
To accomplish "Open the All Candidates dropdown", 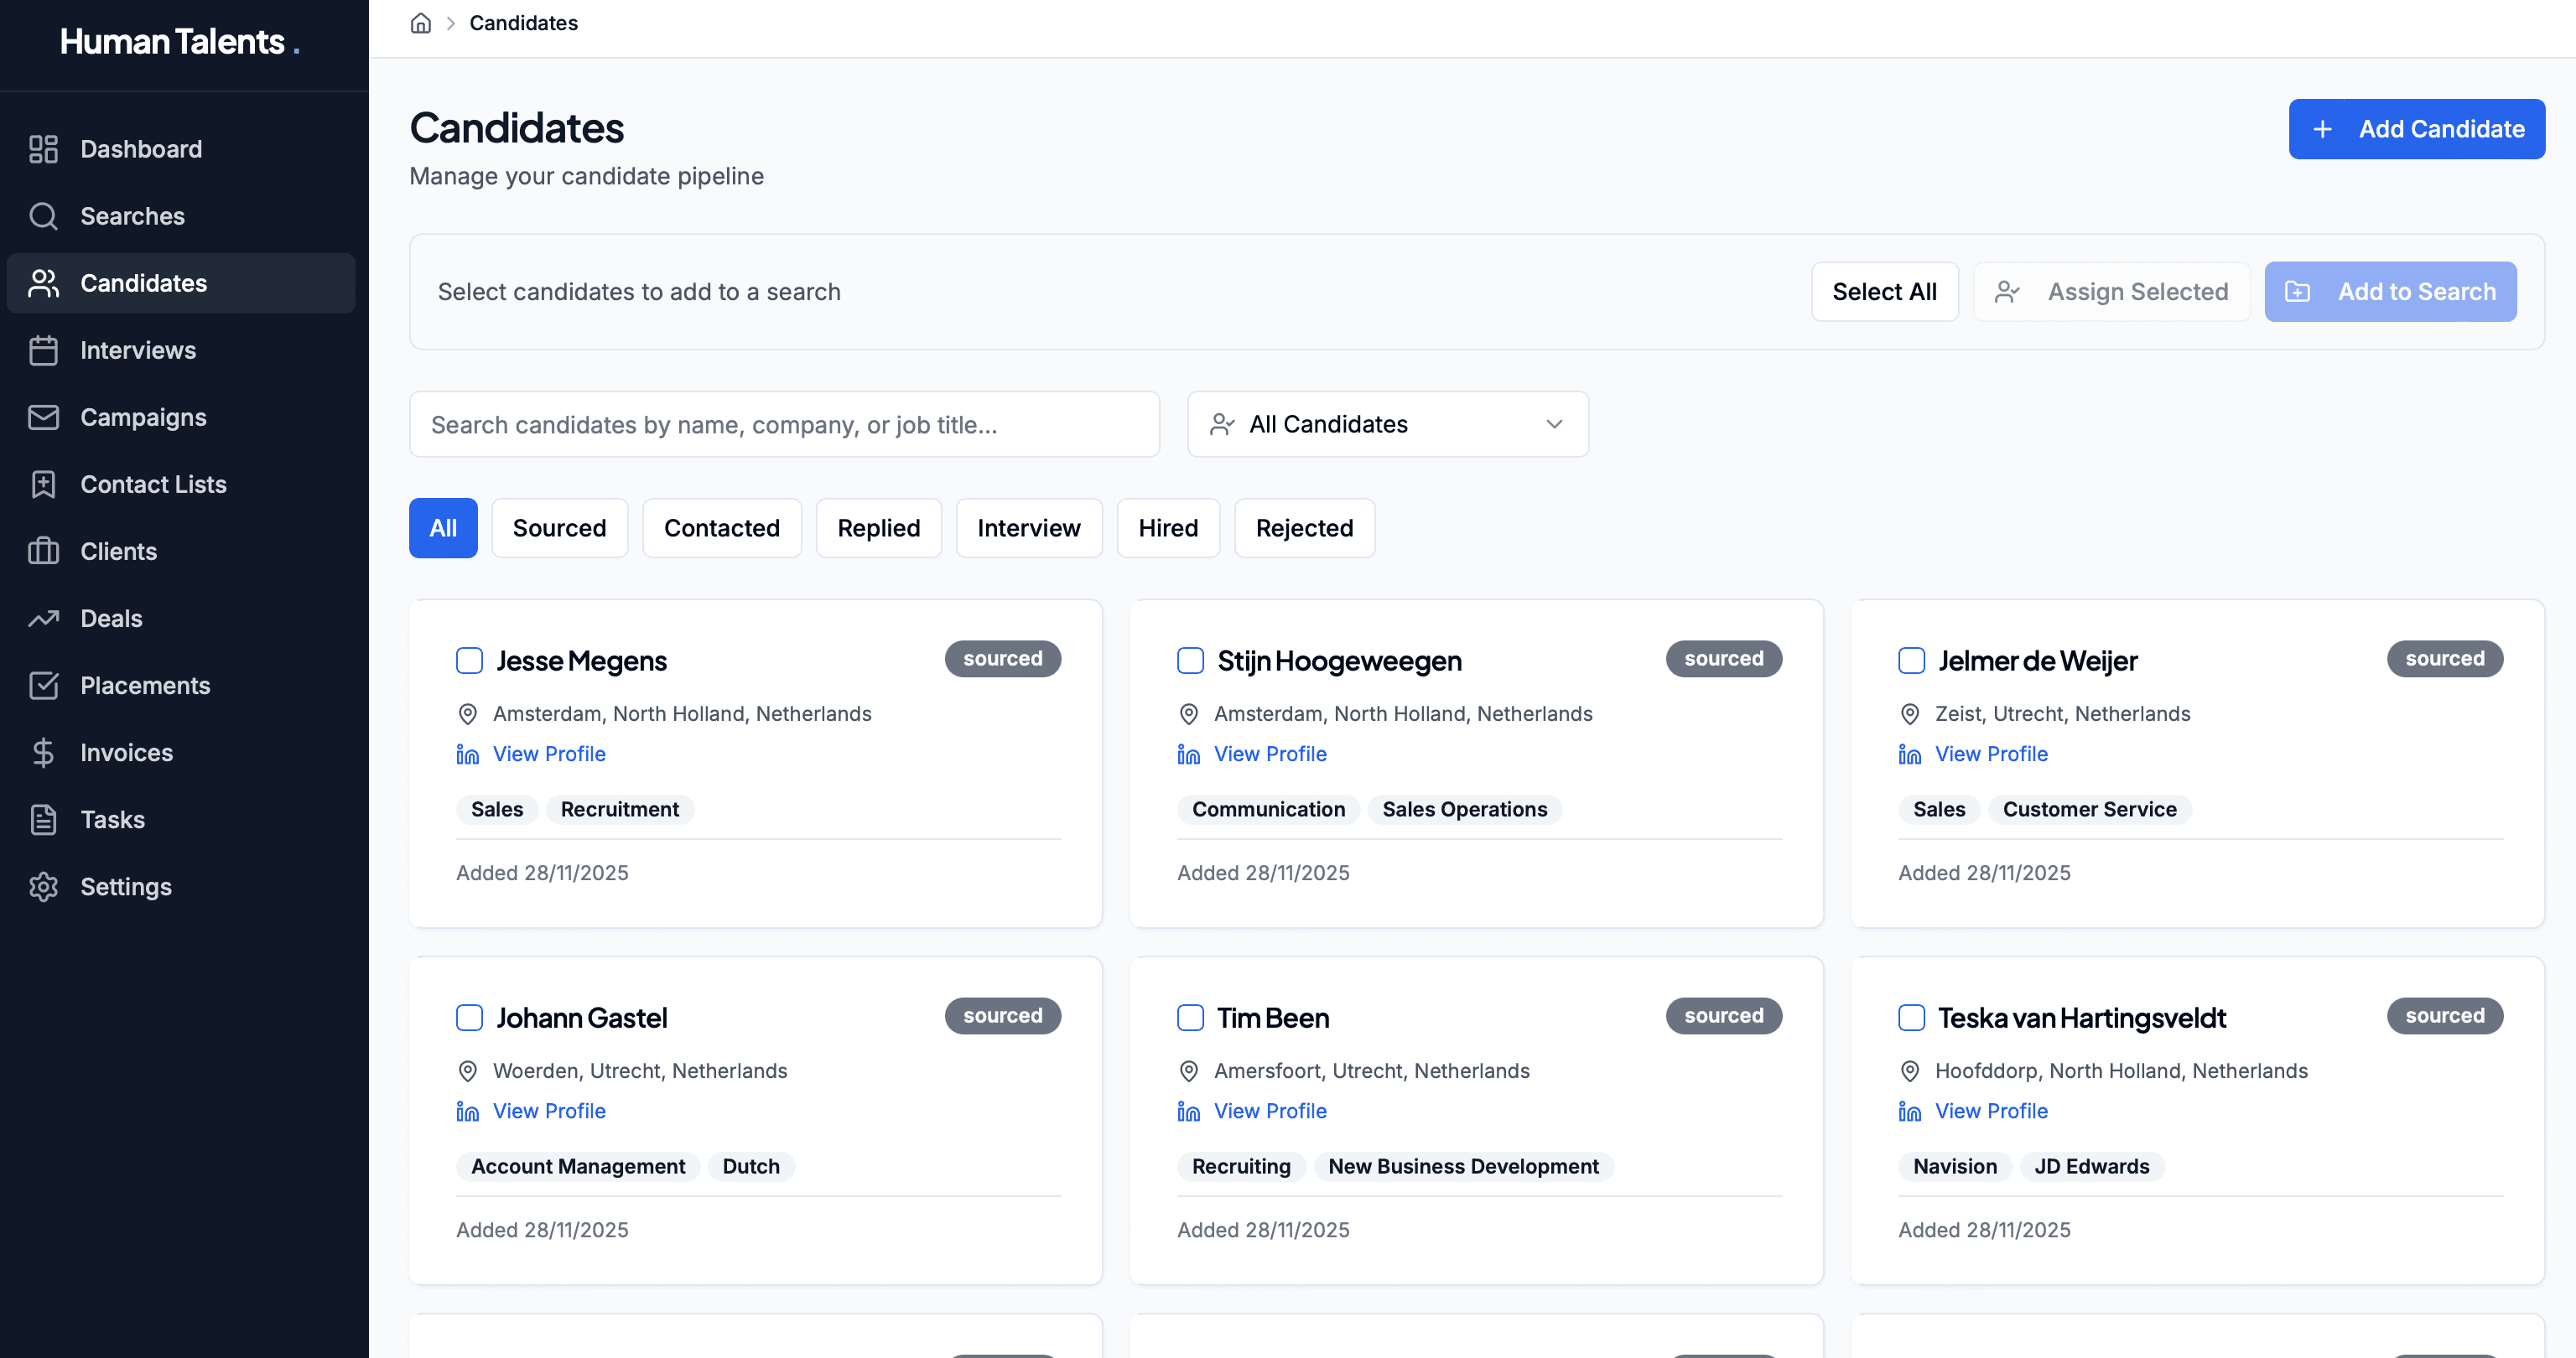I will click(x=1388, y=424).
